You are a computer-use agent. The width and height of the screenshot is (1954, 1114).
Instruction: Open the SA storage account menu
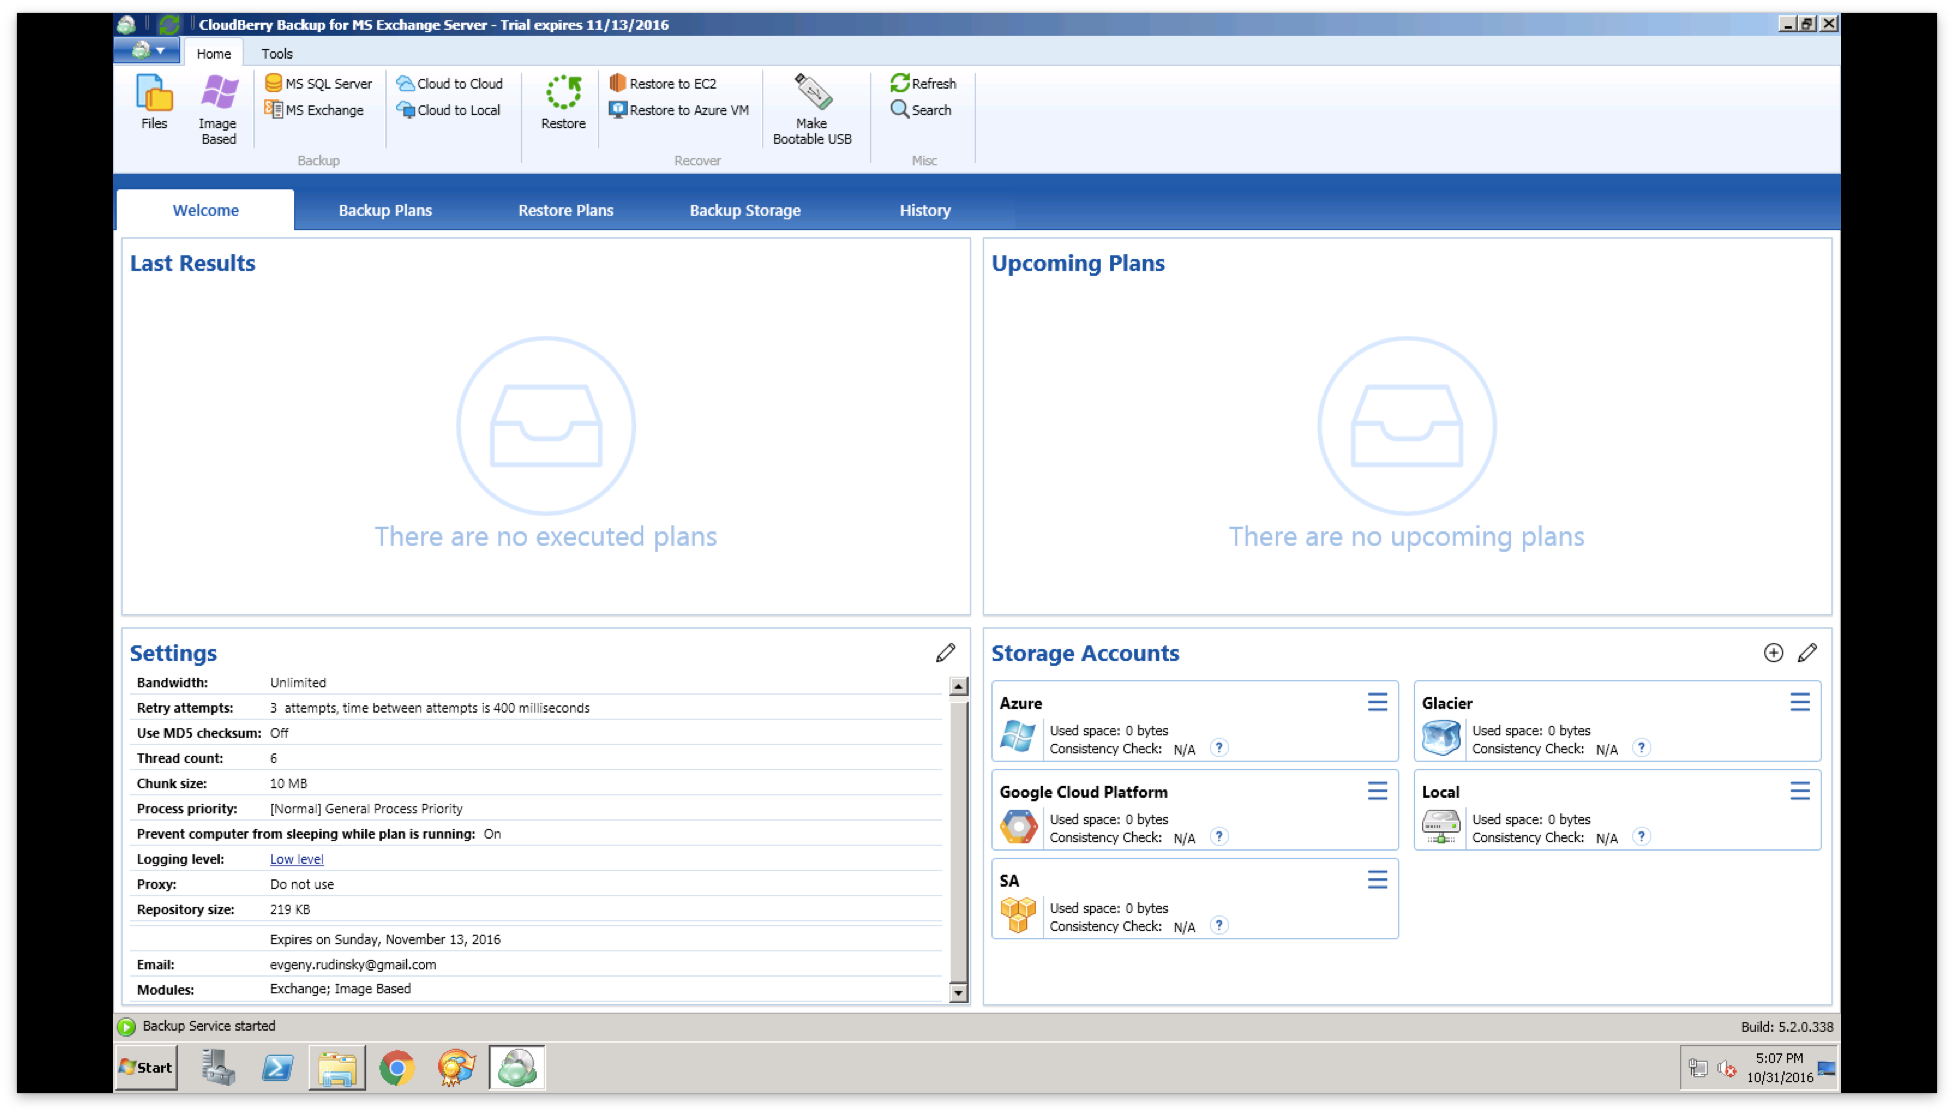[x=1377, y=880]
